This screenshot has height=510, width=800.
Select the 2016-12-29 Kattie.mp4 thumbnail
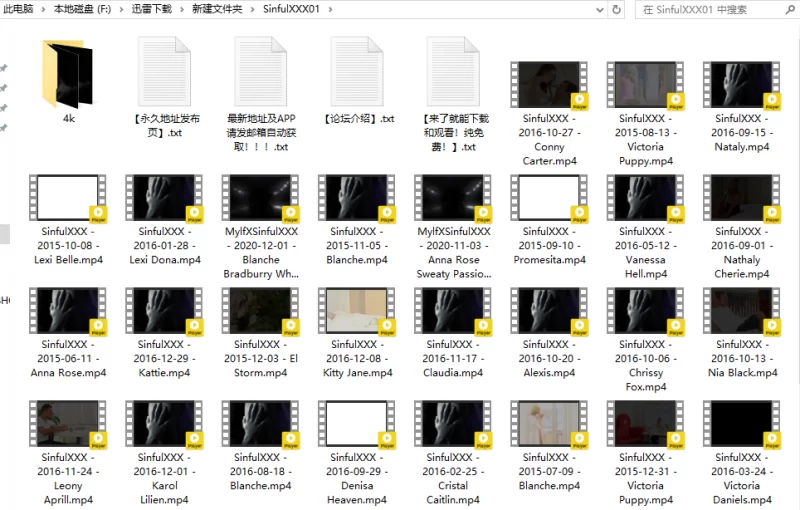pos(164,311)
